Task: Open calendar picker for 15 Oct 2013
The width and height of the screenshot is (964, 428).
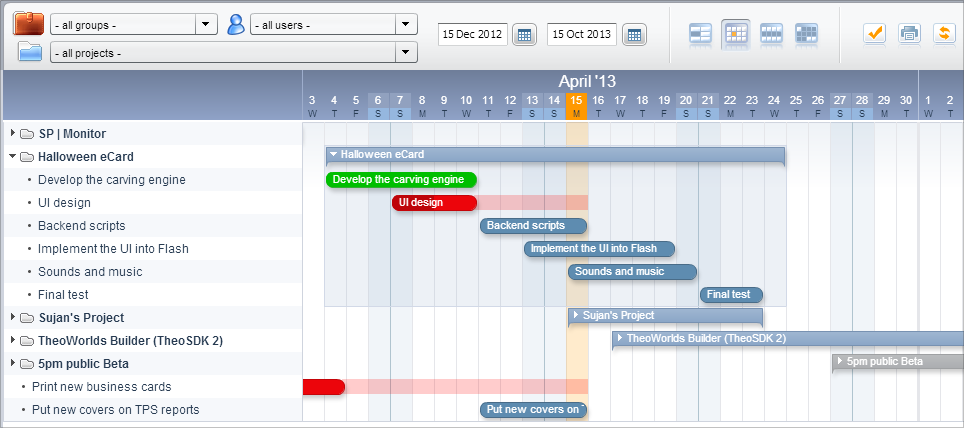Action: coord(634,34)
